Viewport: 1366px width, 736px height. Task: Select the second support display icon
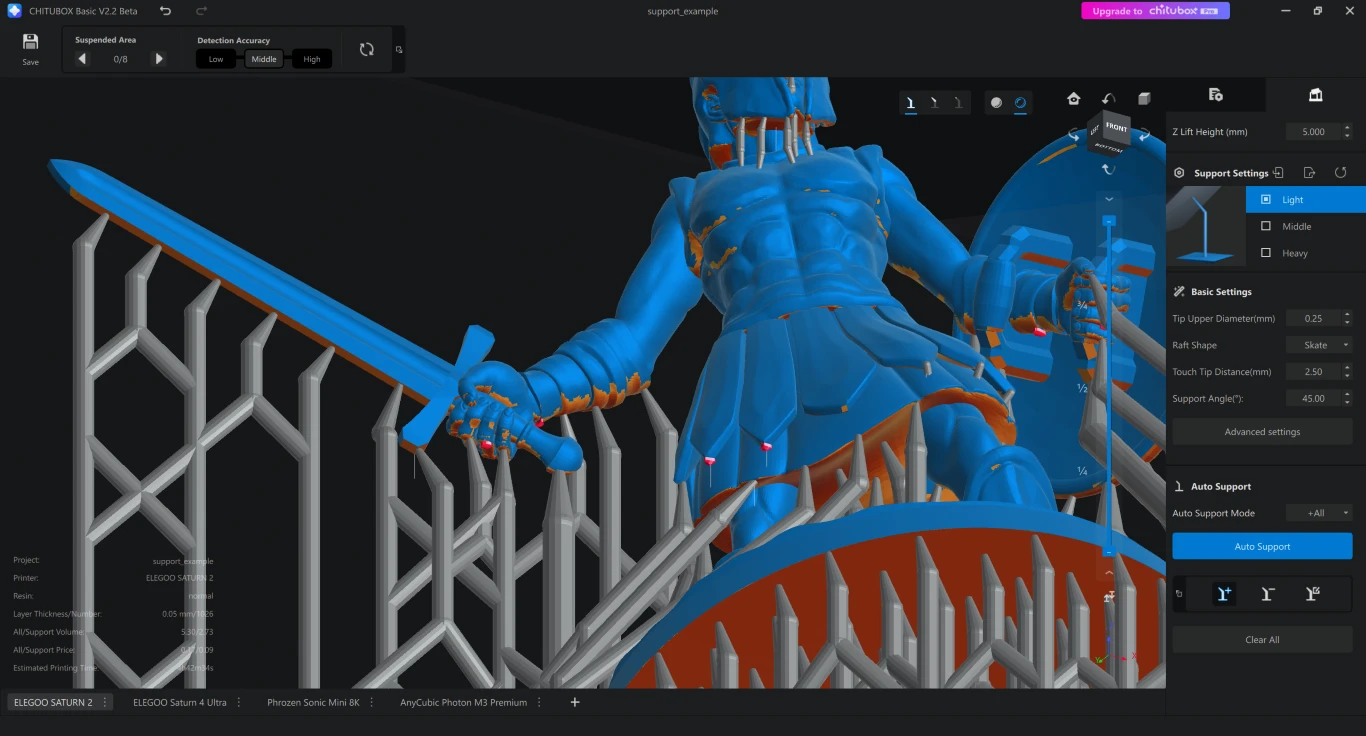pyautogui.click(x=934, y=102)
